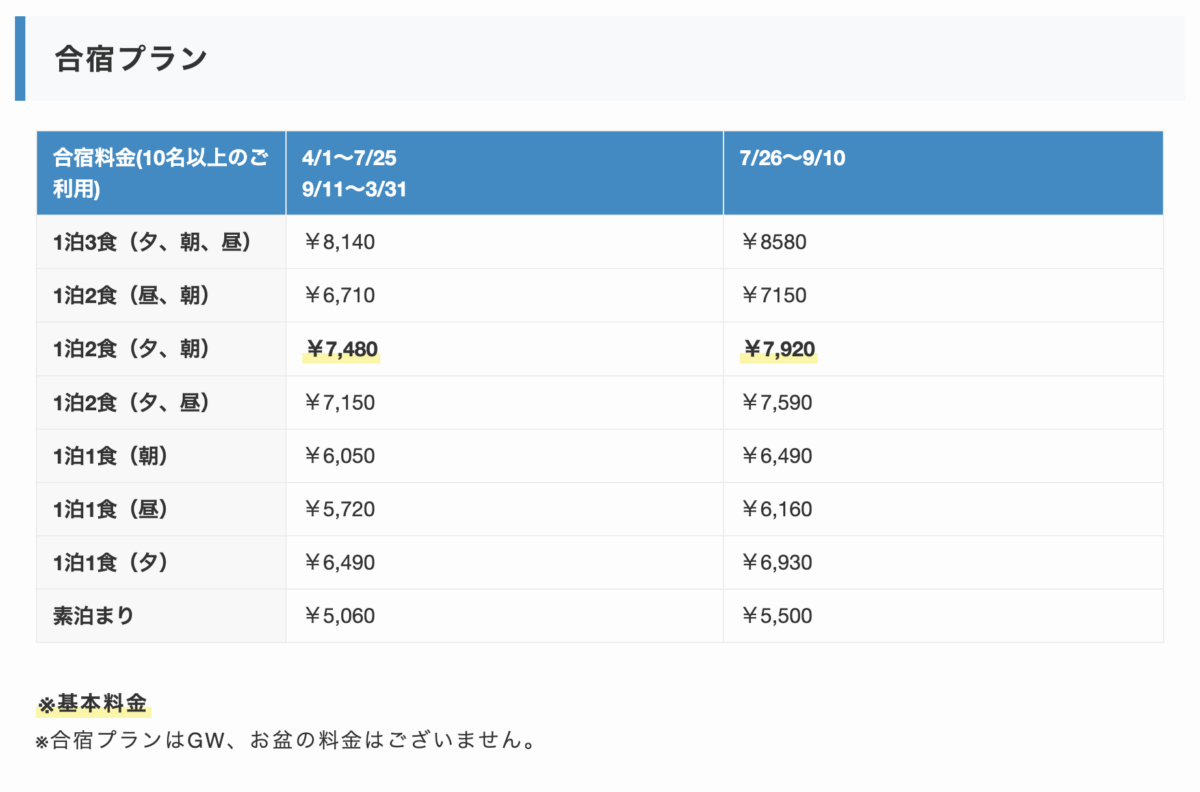
Task: Select the 1泊1食（夕） row label
Action: click(x=110, y=563)
